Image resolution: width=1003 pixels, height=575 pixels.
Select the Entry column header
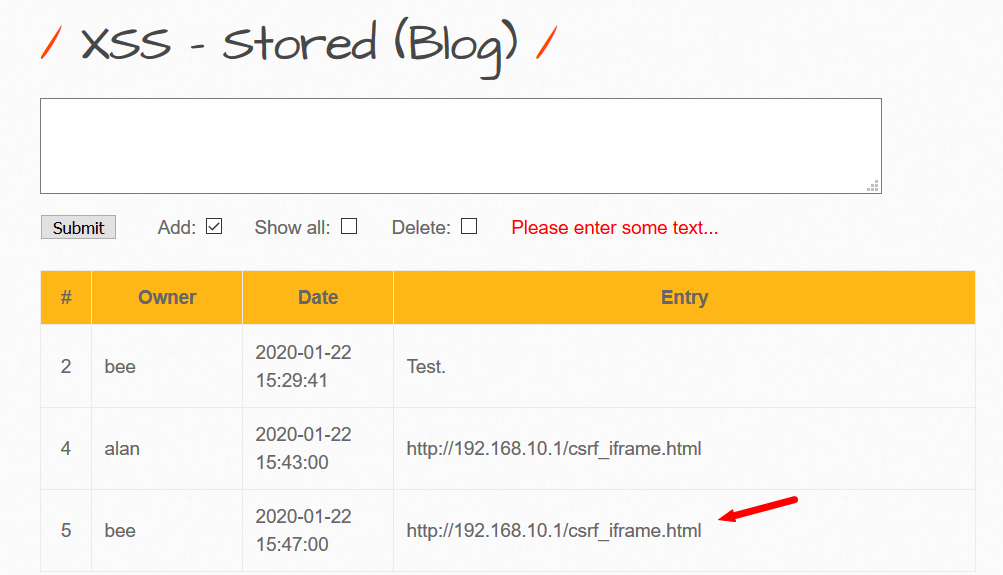(x=684, y=297)
